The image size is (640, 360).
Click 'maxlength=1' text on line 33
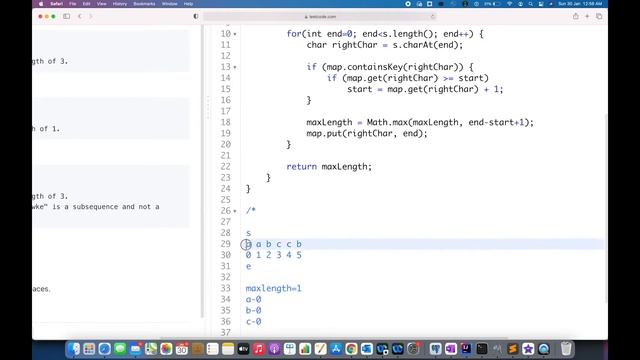click(273, 289)
